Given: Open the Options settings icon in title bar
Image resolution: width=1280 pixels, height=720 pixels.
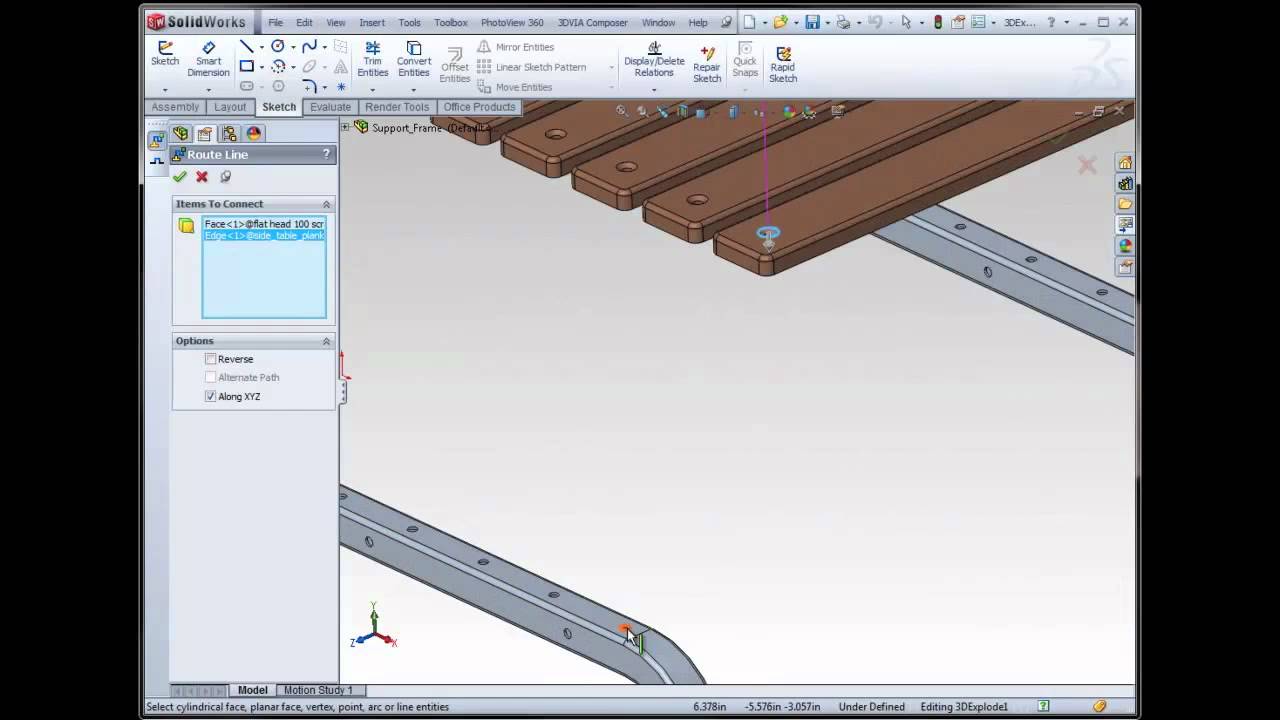Looking at the screenshot, I should 980,22.
